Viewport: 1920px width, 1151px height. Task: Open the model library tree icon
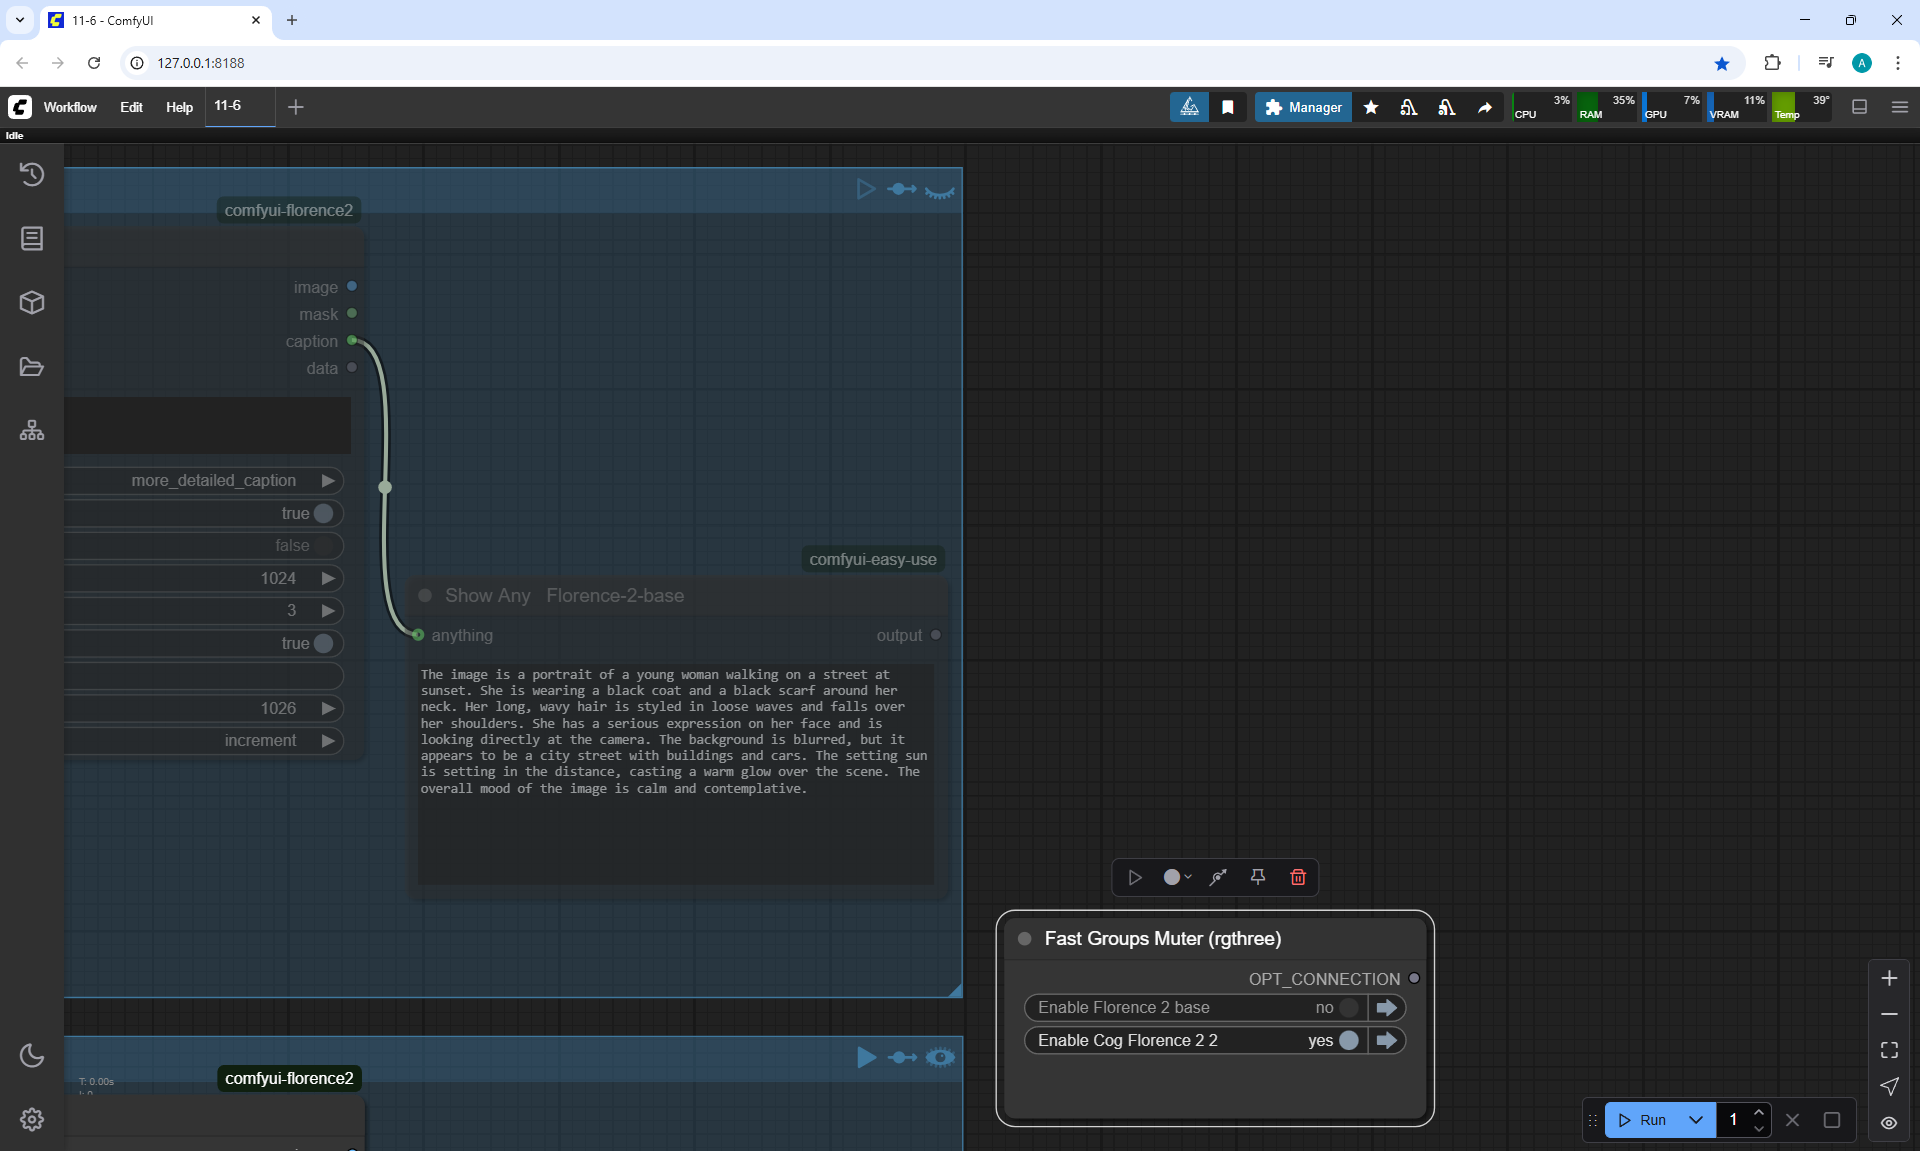(32, 431)
